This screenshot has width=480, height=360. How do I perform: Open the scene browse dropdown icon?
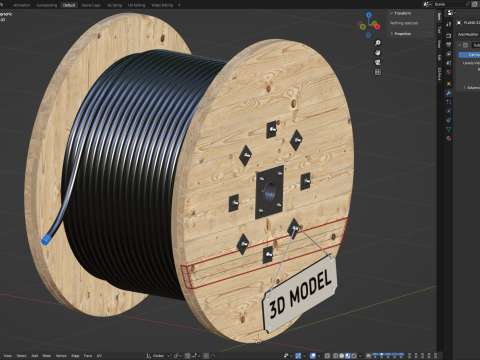tap(427, 4)
